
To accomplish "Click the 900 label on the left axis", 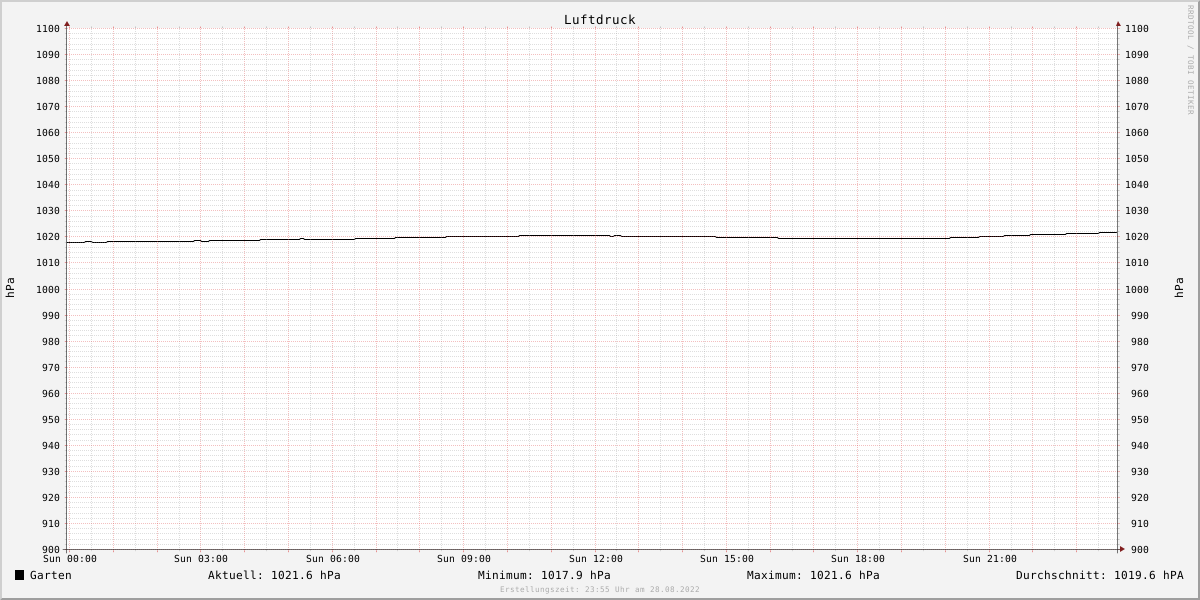I will (x=51, y=550).
